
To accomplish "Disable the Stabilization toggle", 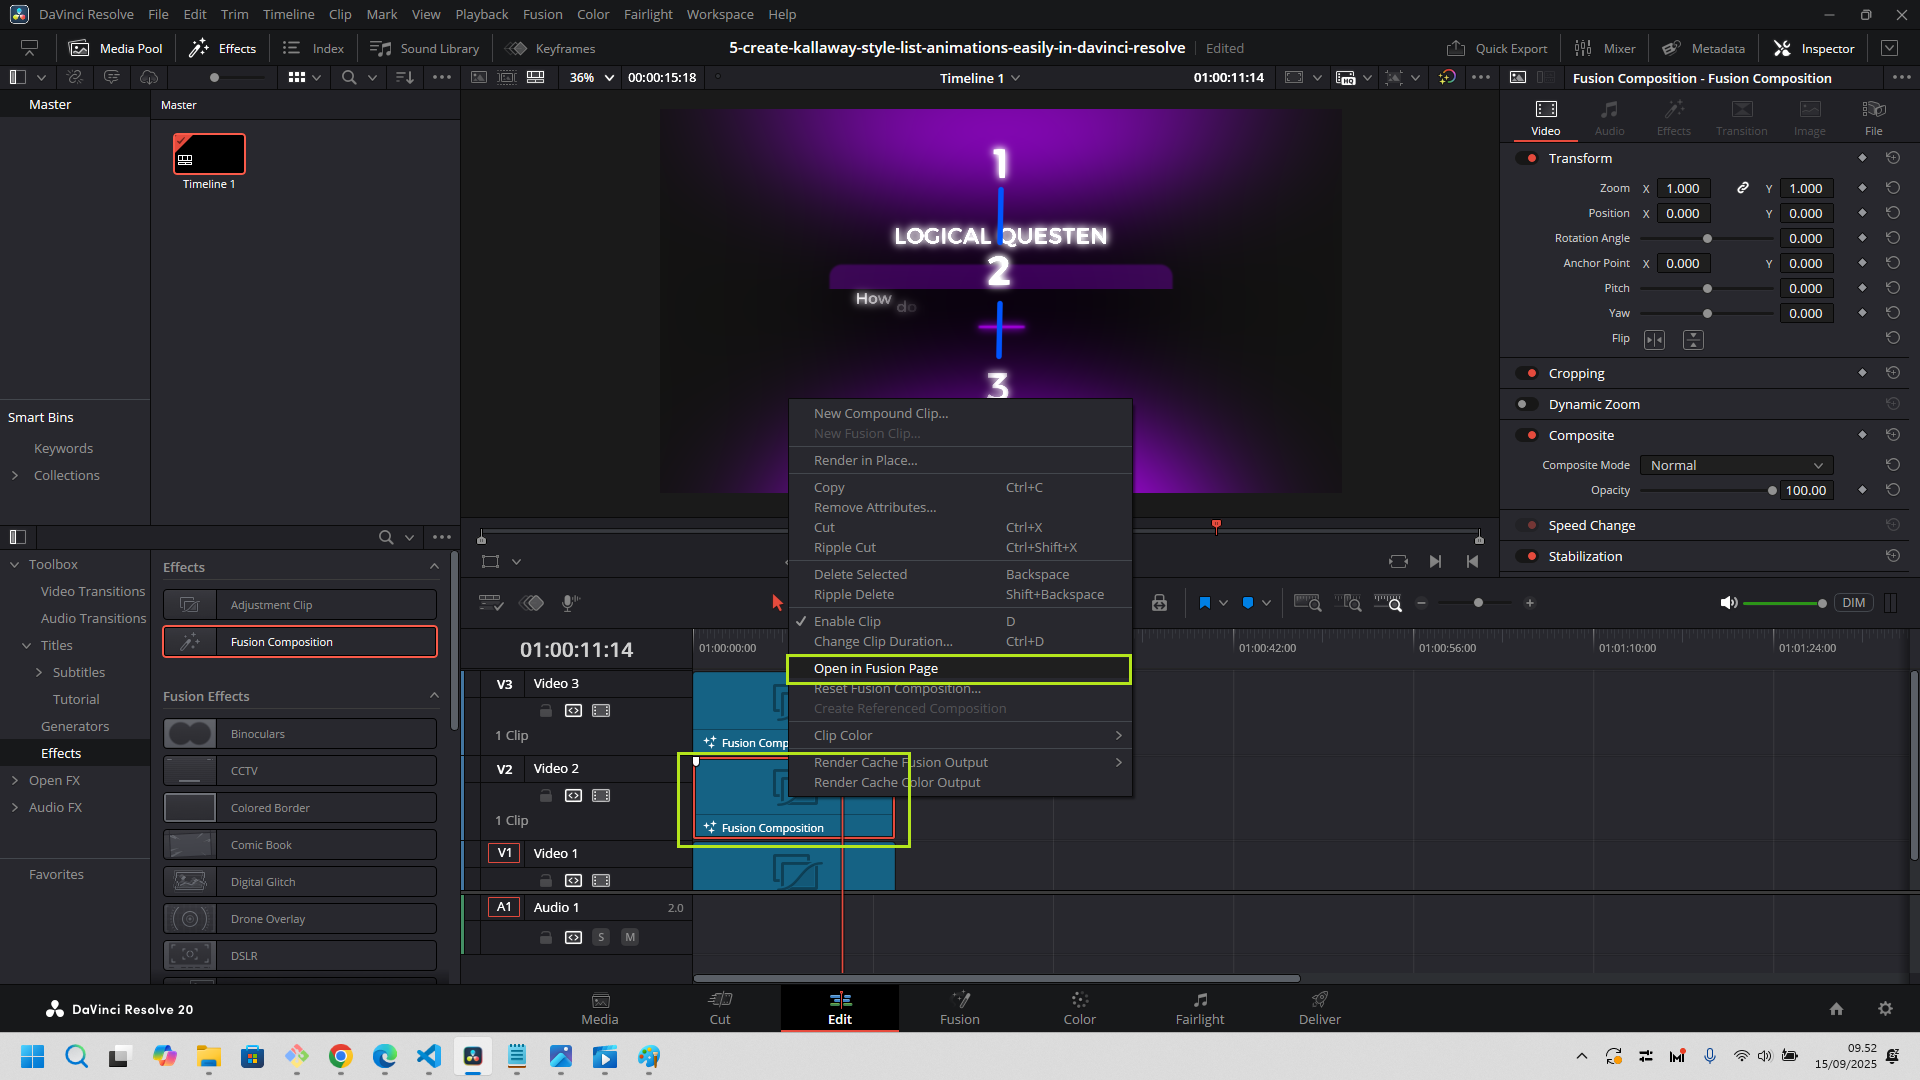I will (x=1526, y=557).
